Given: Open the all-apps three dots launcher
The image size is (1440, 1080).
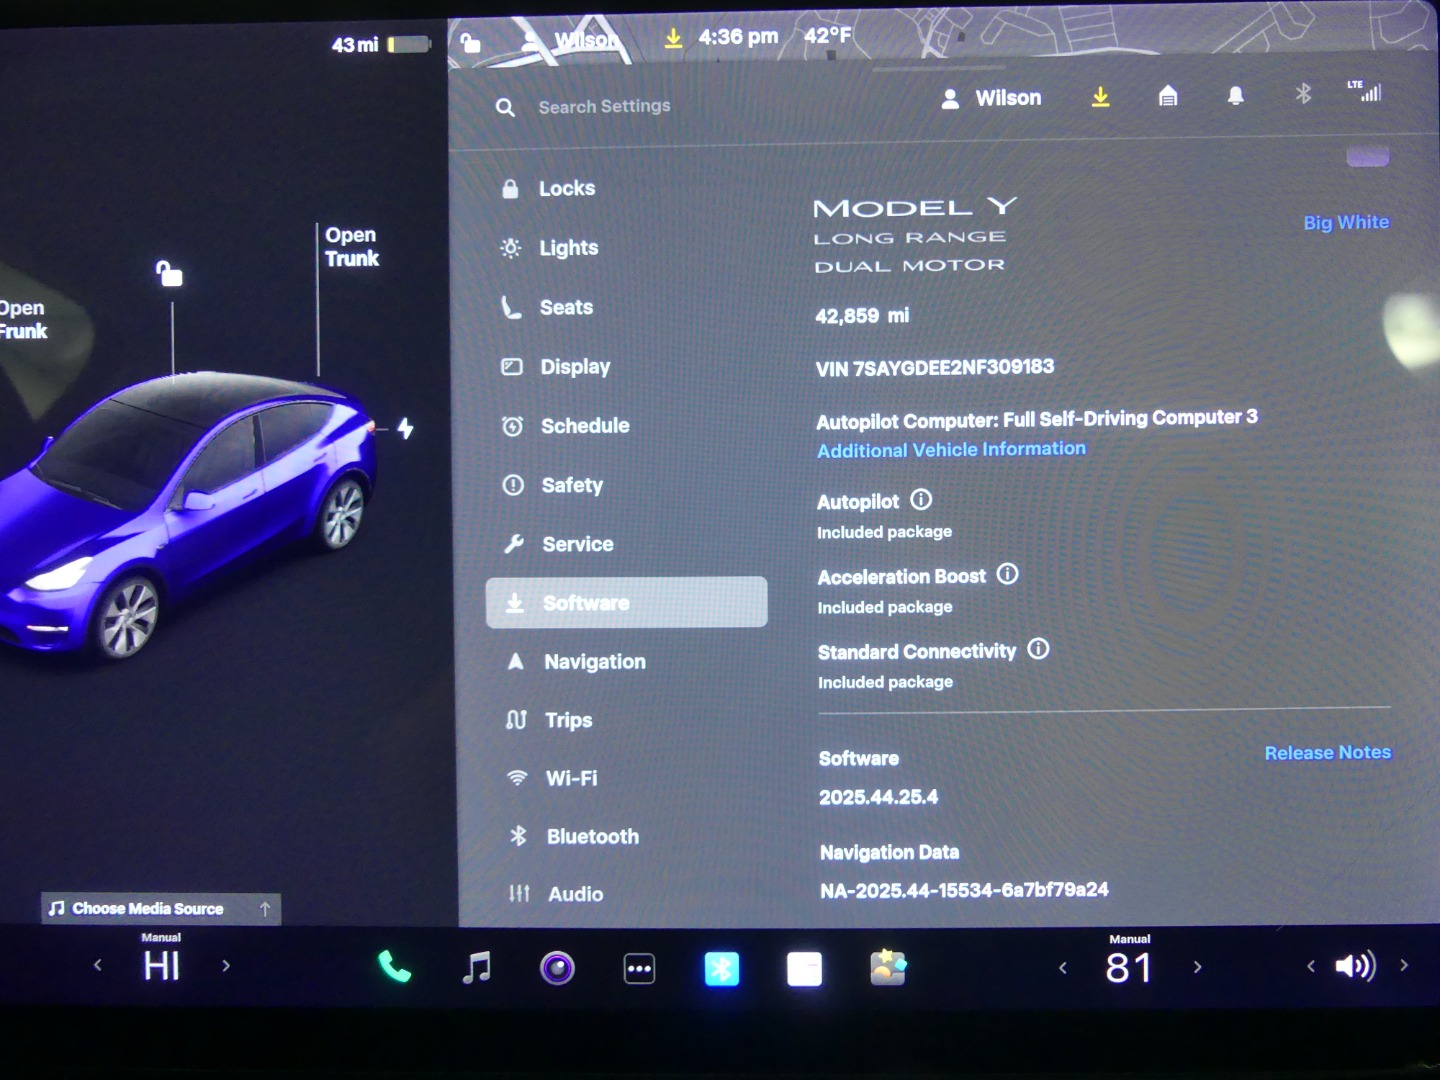Looking at the screenshot, I should (x=639, y=969).
